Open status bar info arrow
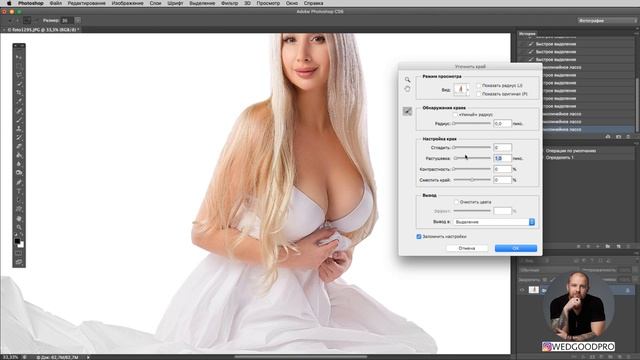640x360 pixels. click(x=88, y=357)
